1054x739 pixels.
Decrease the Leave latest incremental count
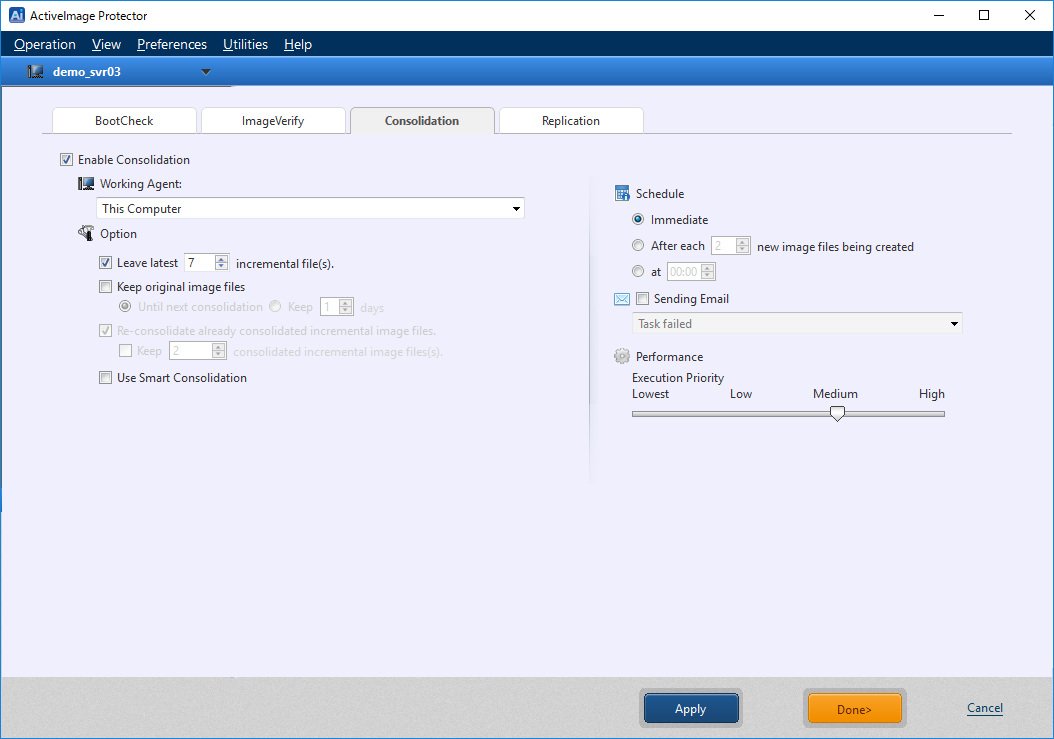pos(222,267)
